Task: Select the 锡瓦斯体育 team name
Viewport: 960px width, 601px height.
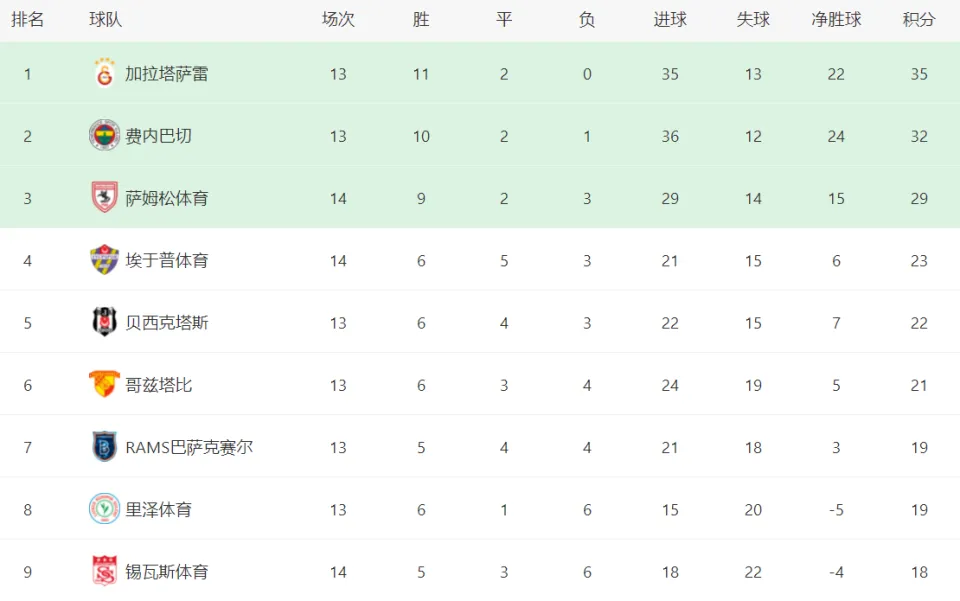Action: coord(167,572)
